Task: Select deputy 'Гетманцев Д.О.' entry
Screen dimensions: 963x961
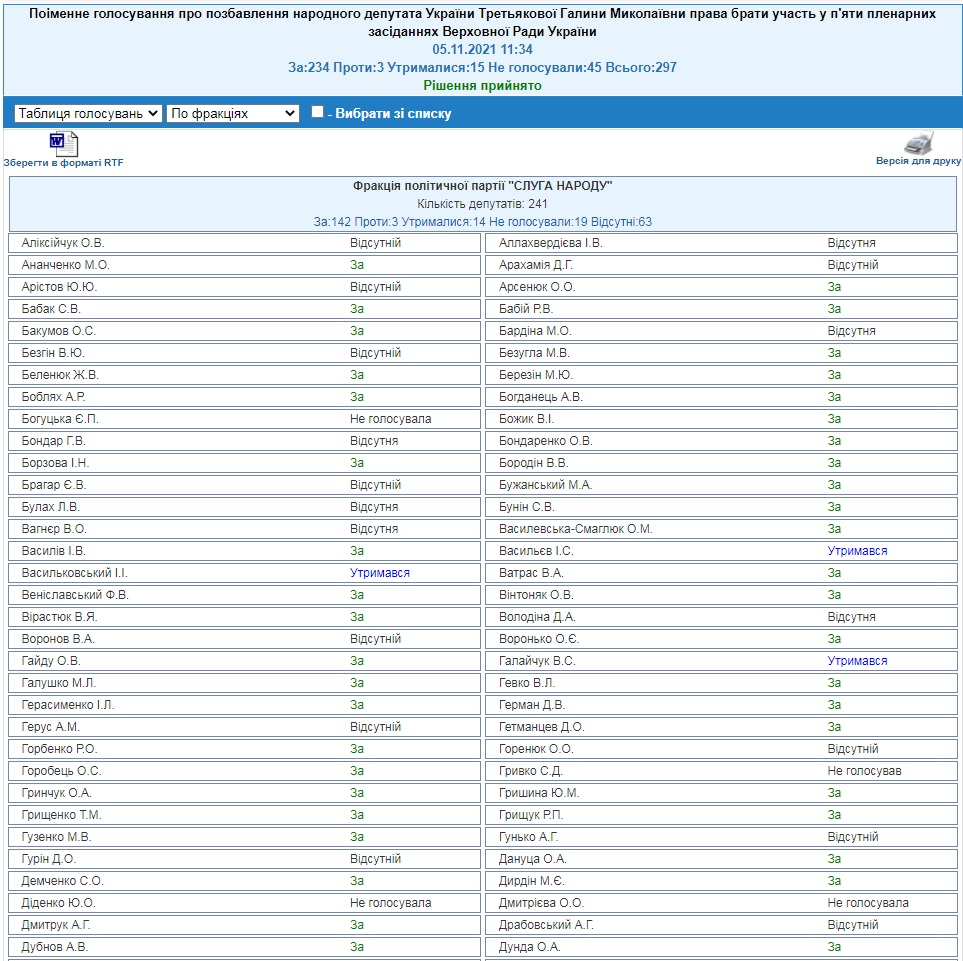Action: click(541, 727)
